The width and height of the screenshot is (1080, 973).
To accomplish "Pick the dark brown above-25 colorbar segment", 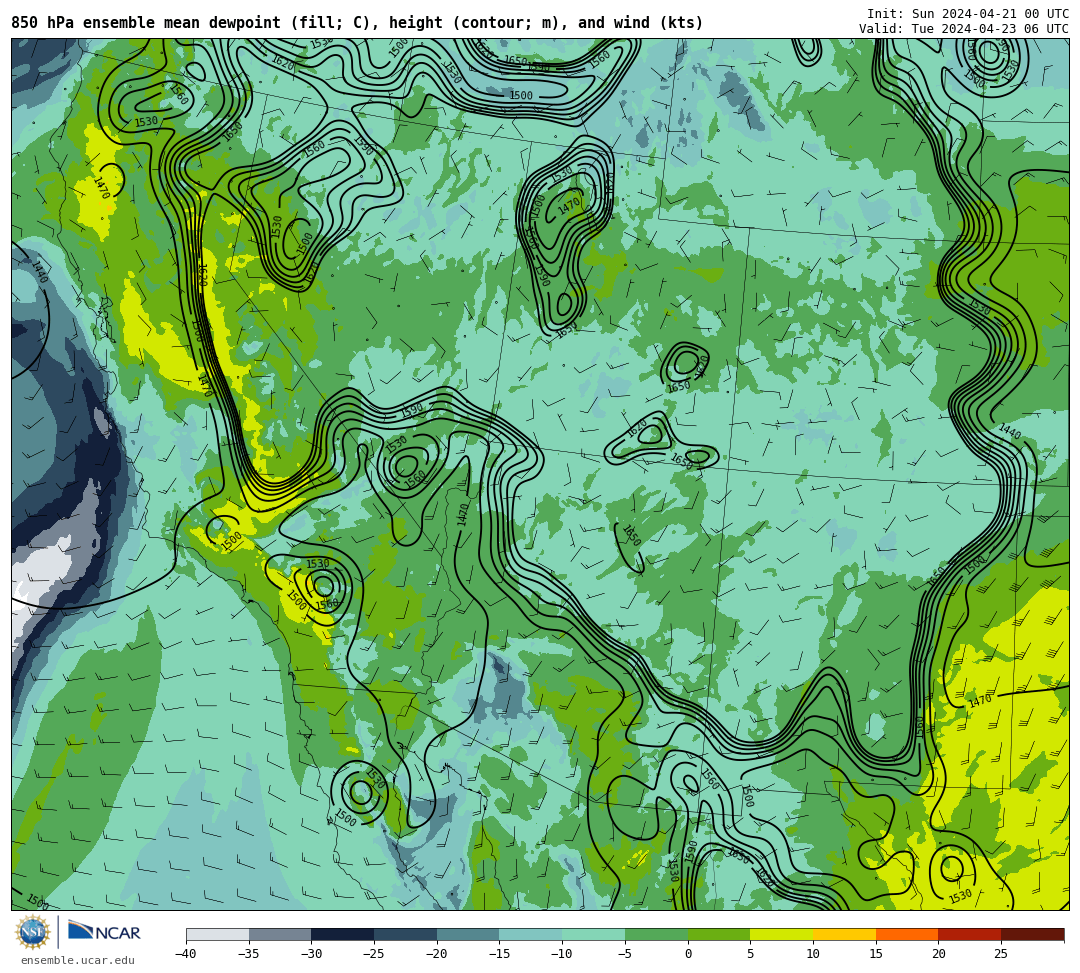I will pos(1032,934).
